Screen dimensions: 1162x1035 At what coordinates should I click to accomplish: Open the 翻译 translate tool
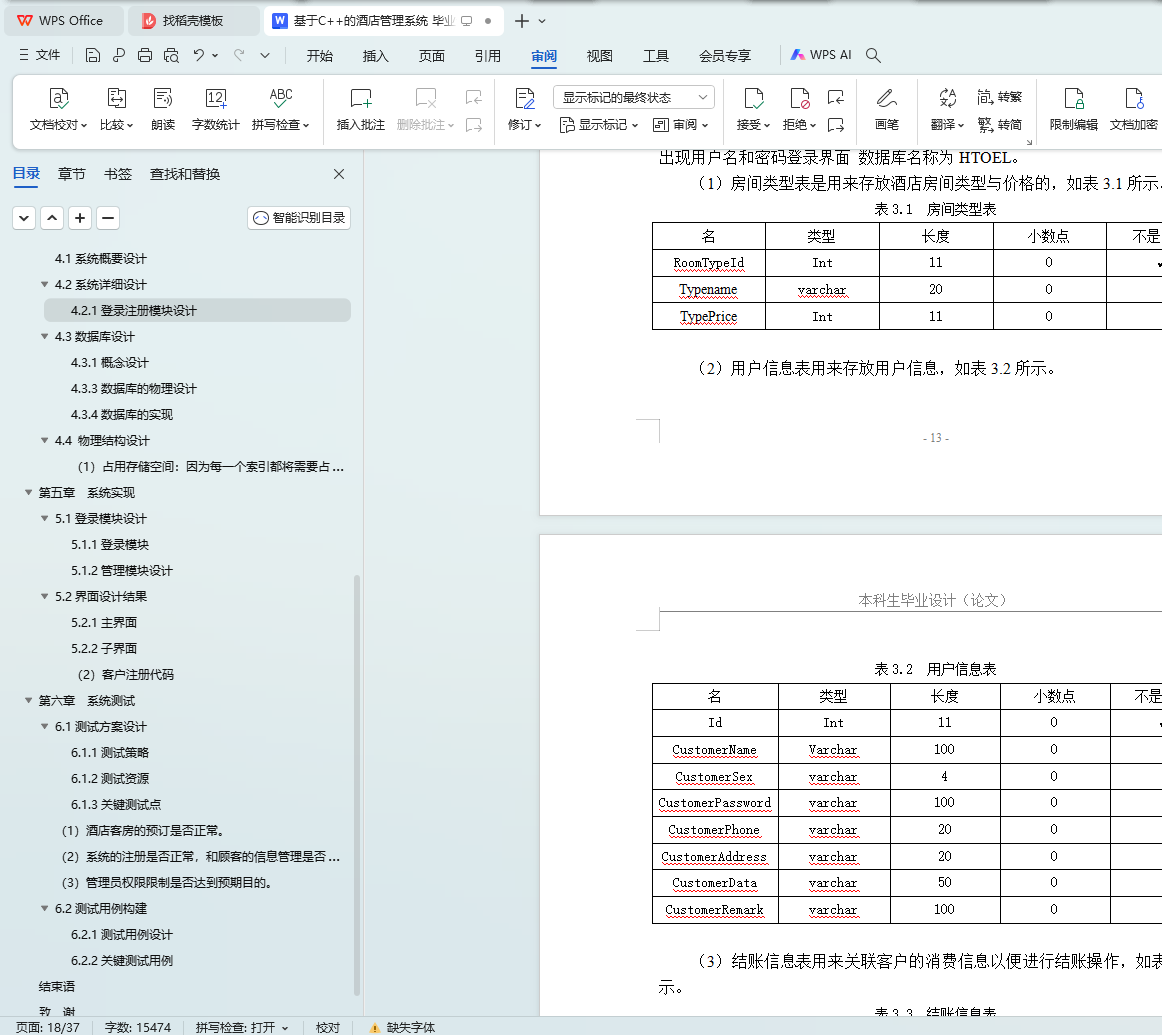coord(947,108)
